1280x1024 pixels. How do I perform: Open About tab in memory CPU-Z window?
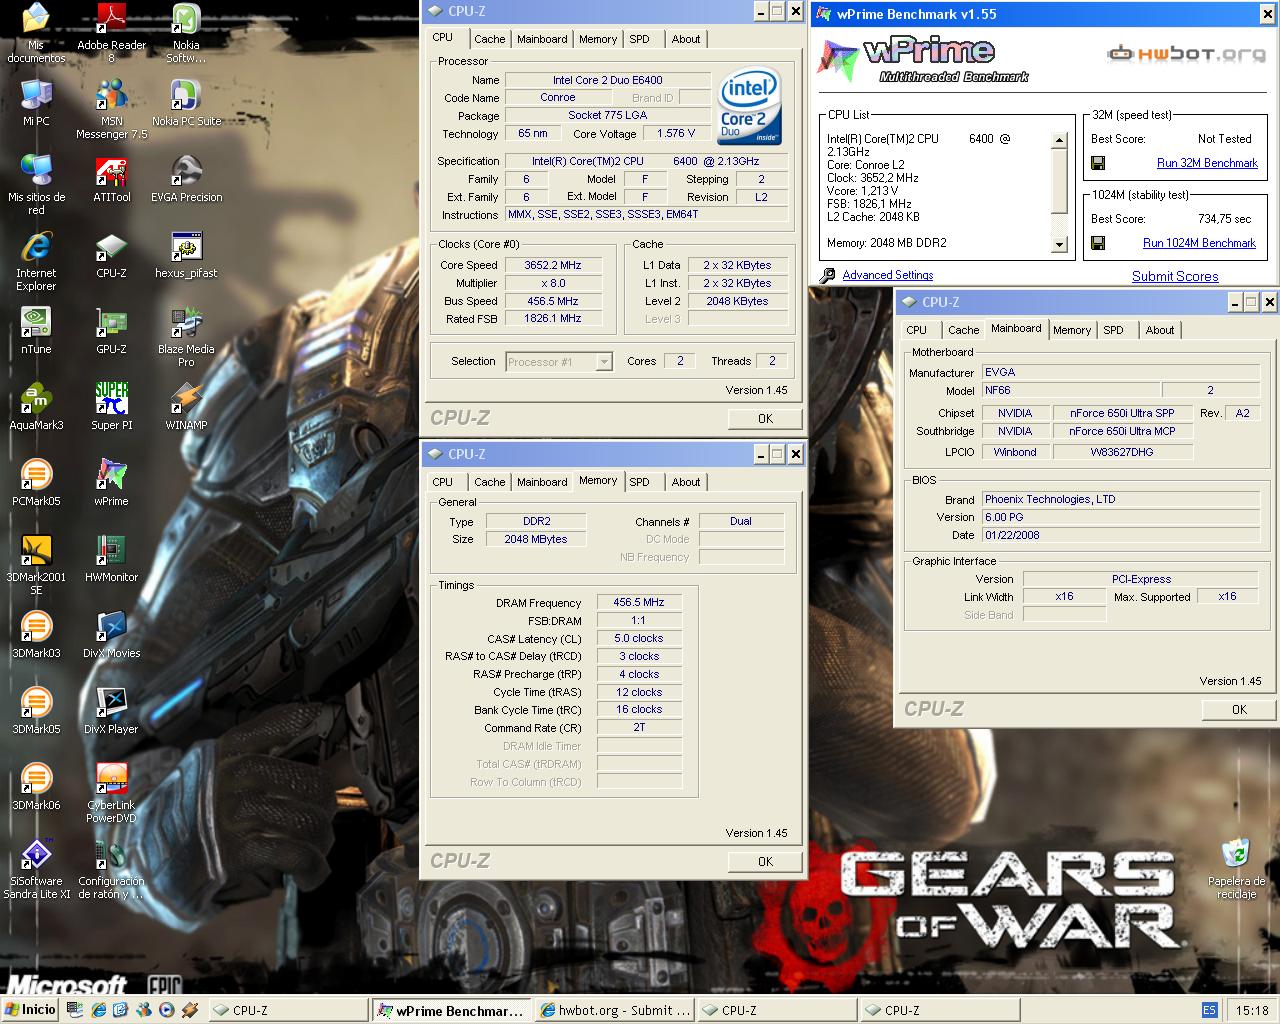686,482
